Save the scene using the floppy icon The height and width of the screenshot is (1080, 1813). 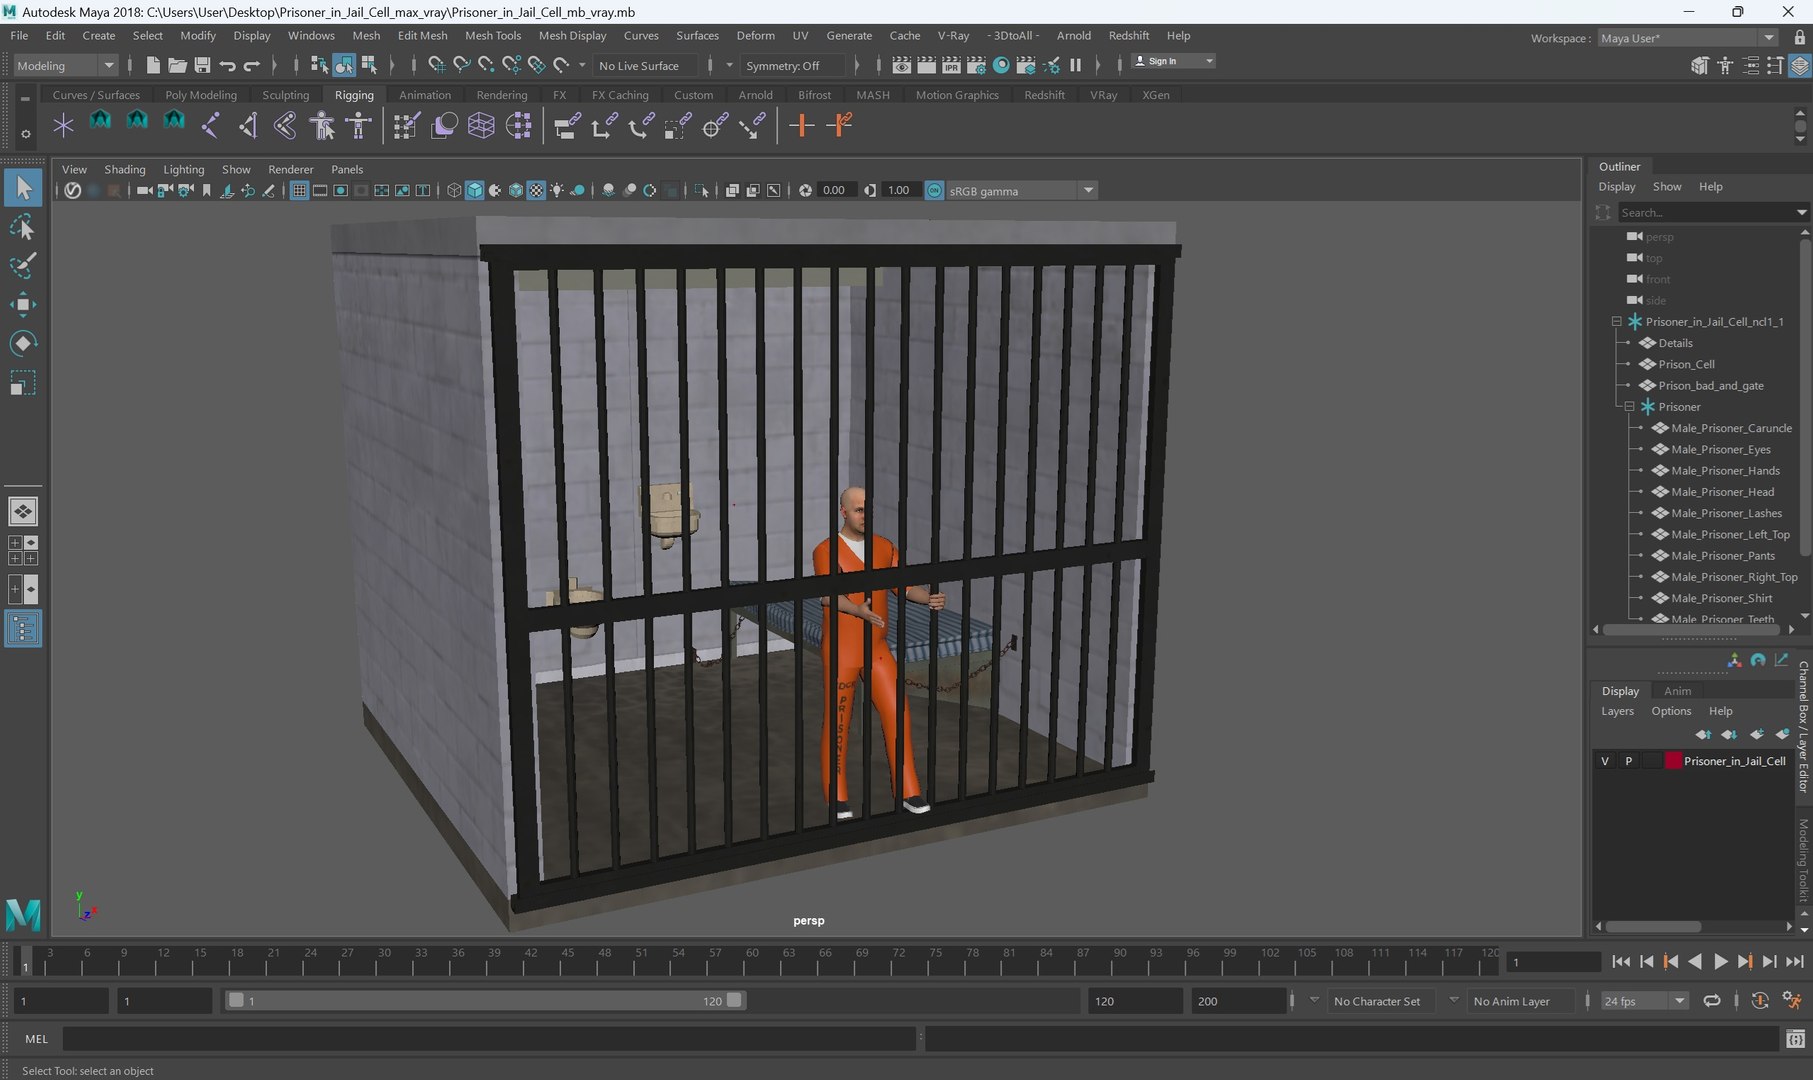202,65
